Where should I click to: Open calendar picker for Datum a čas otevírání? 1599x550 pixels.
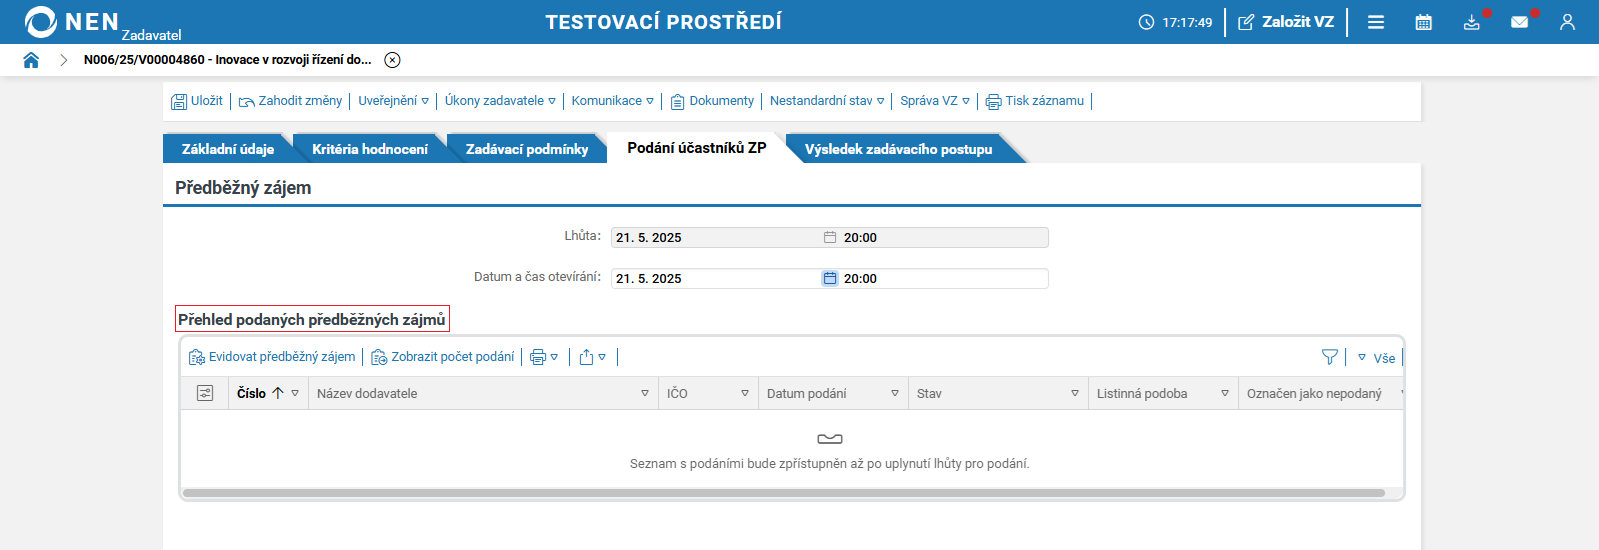click(x=830, y=279)
